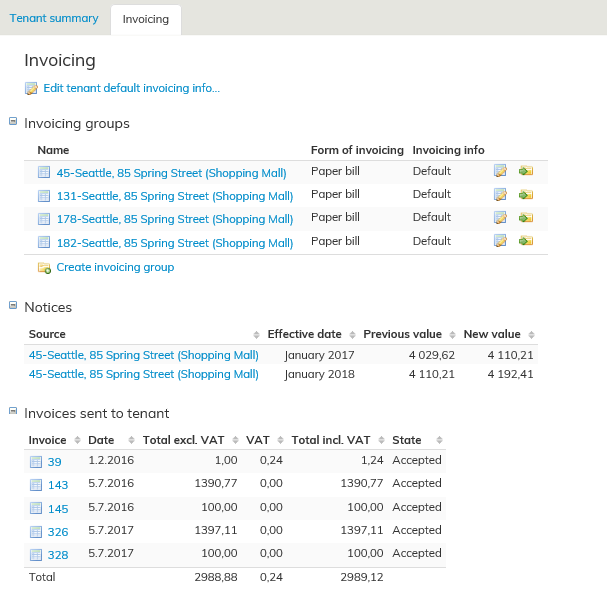
Task: Open Edit tenant default invoicing info link
Action: point(131,88)
